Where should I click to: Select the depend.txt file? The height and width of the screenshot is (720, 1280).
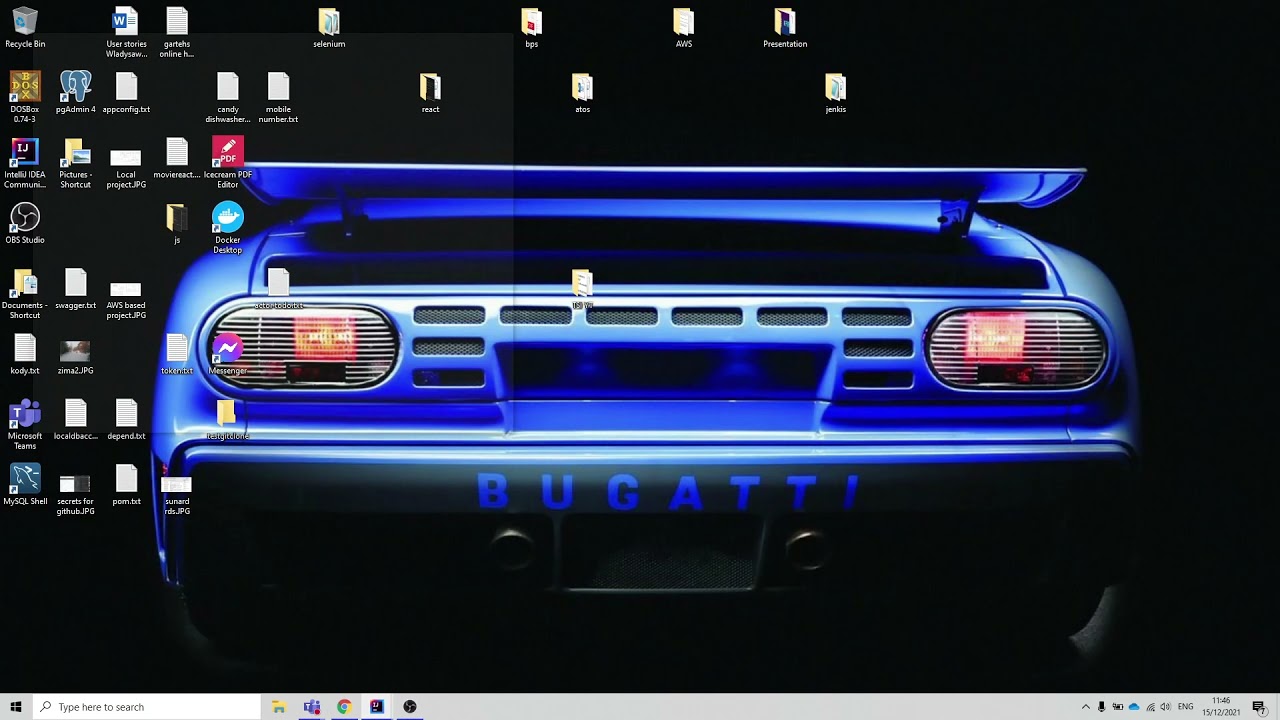click(x=126, y=420)
